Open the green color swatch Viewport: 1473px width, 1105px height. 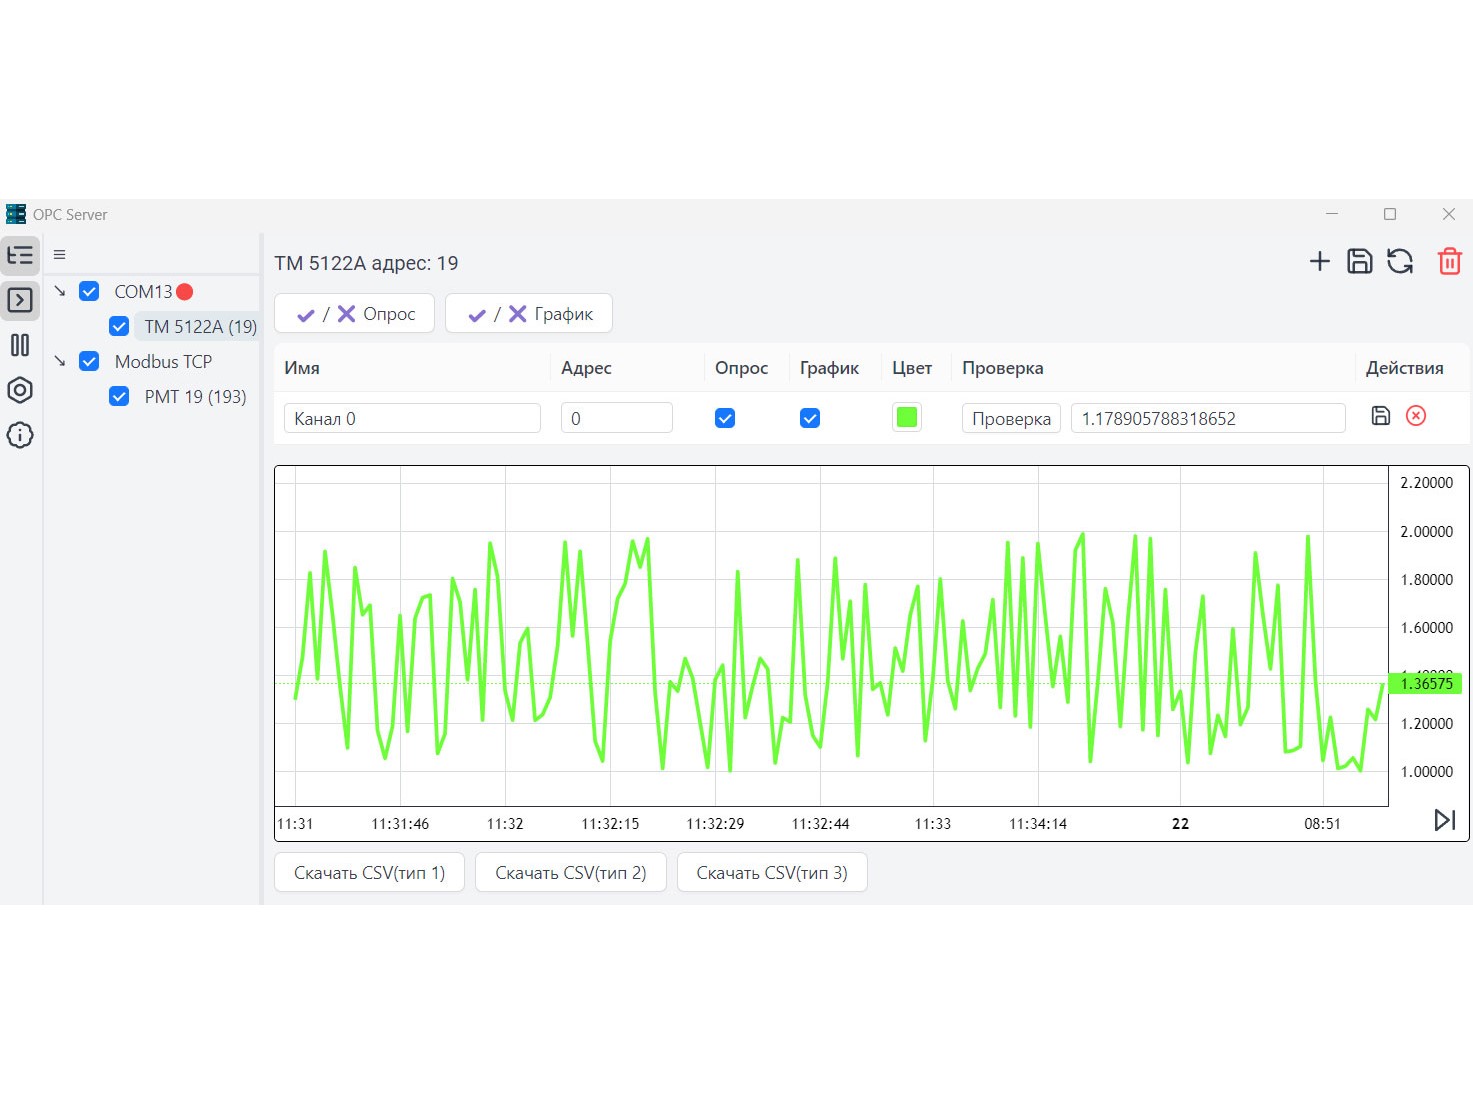point(907,418)
